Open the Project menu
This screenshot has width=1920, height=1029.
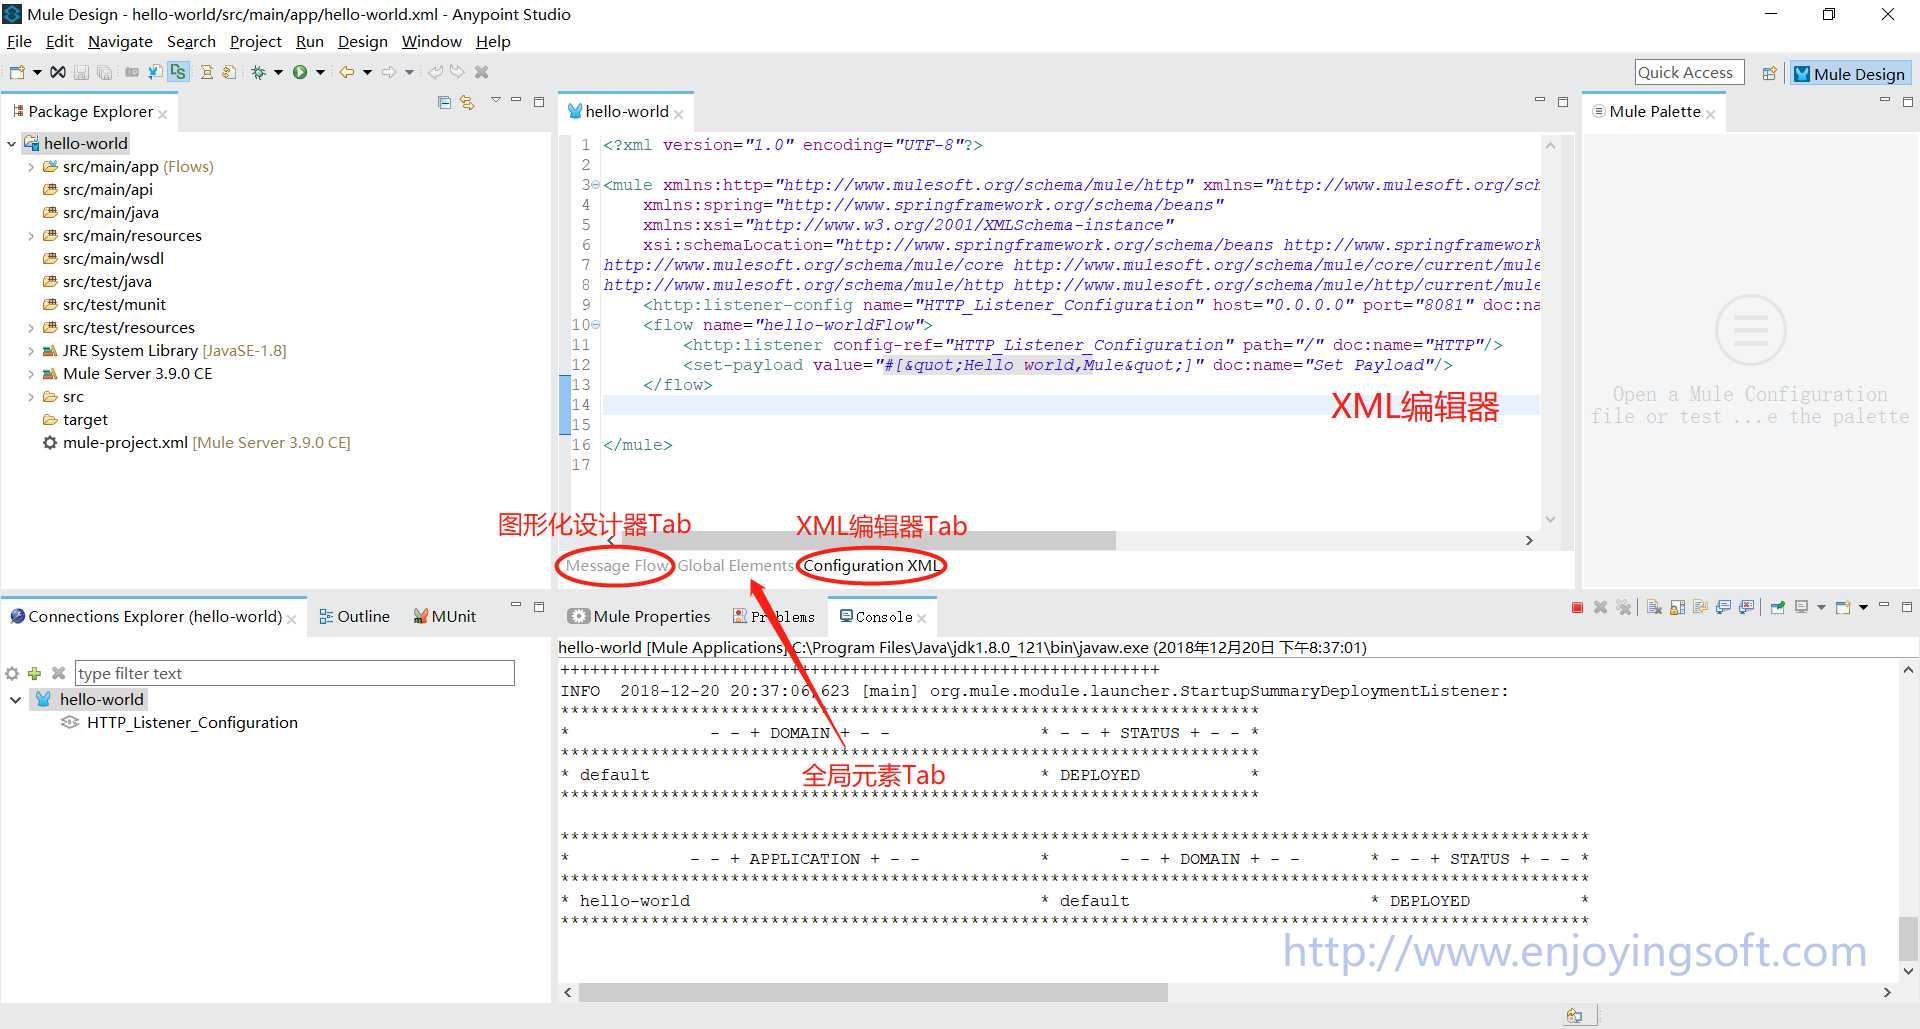point(255,41)
